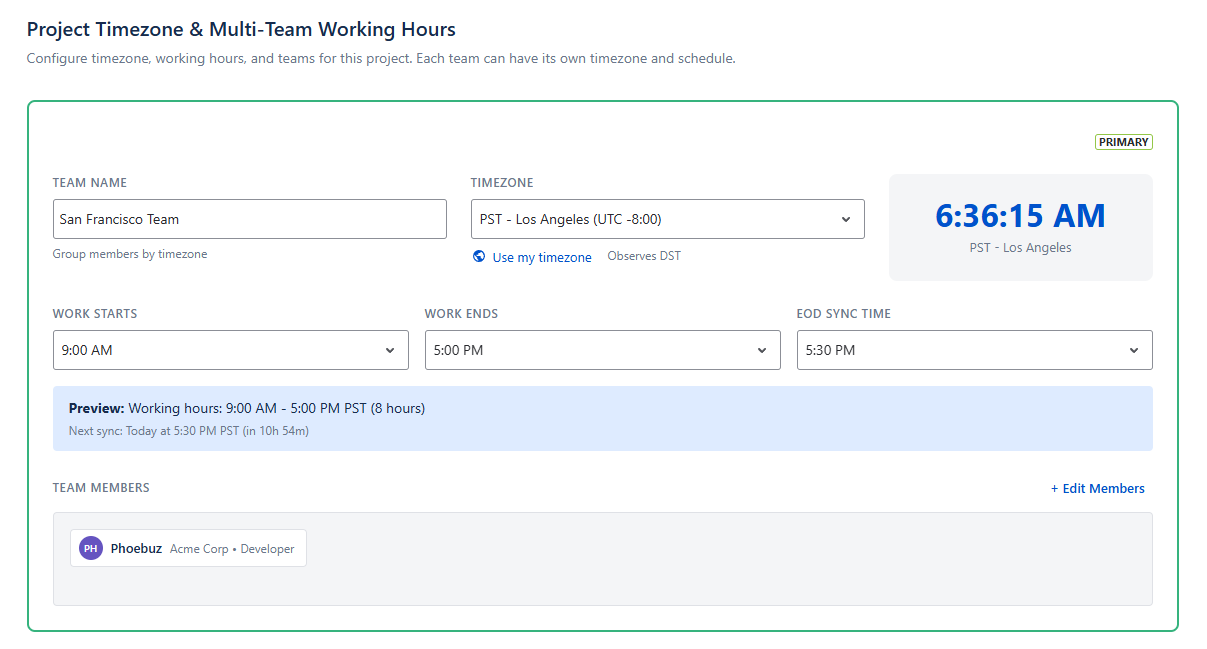Image resolution: width=1207 pixels, height=649 pixels.
Task: Click the Project Timezone page heading
Action: click(x=240, y=29)
